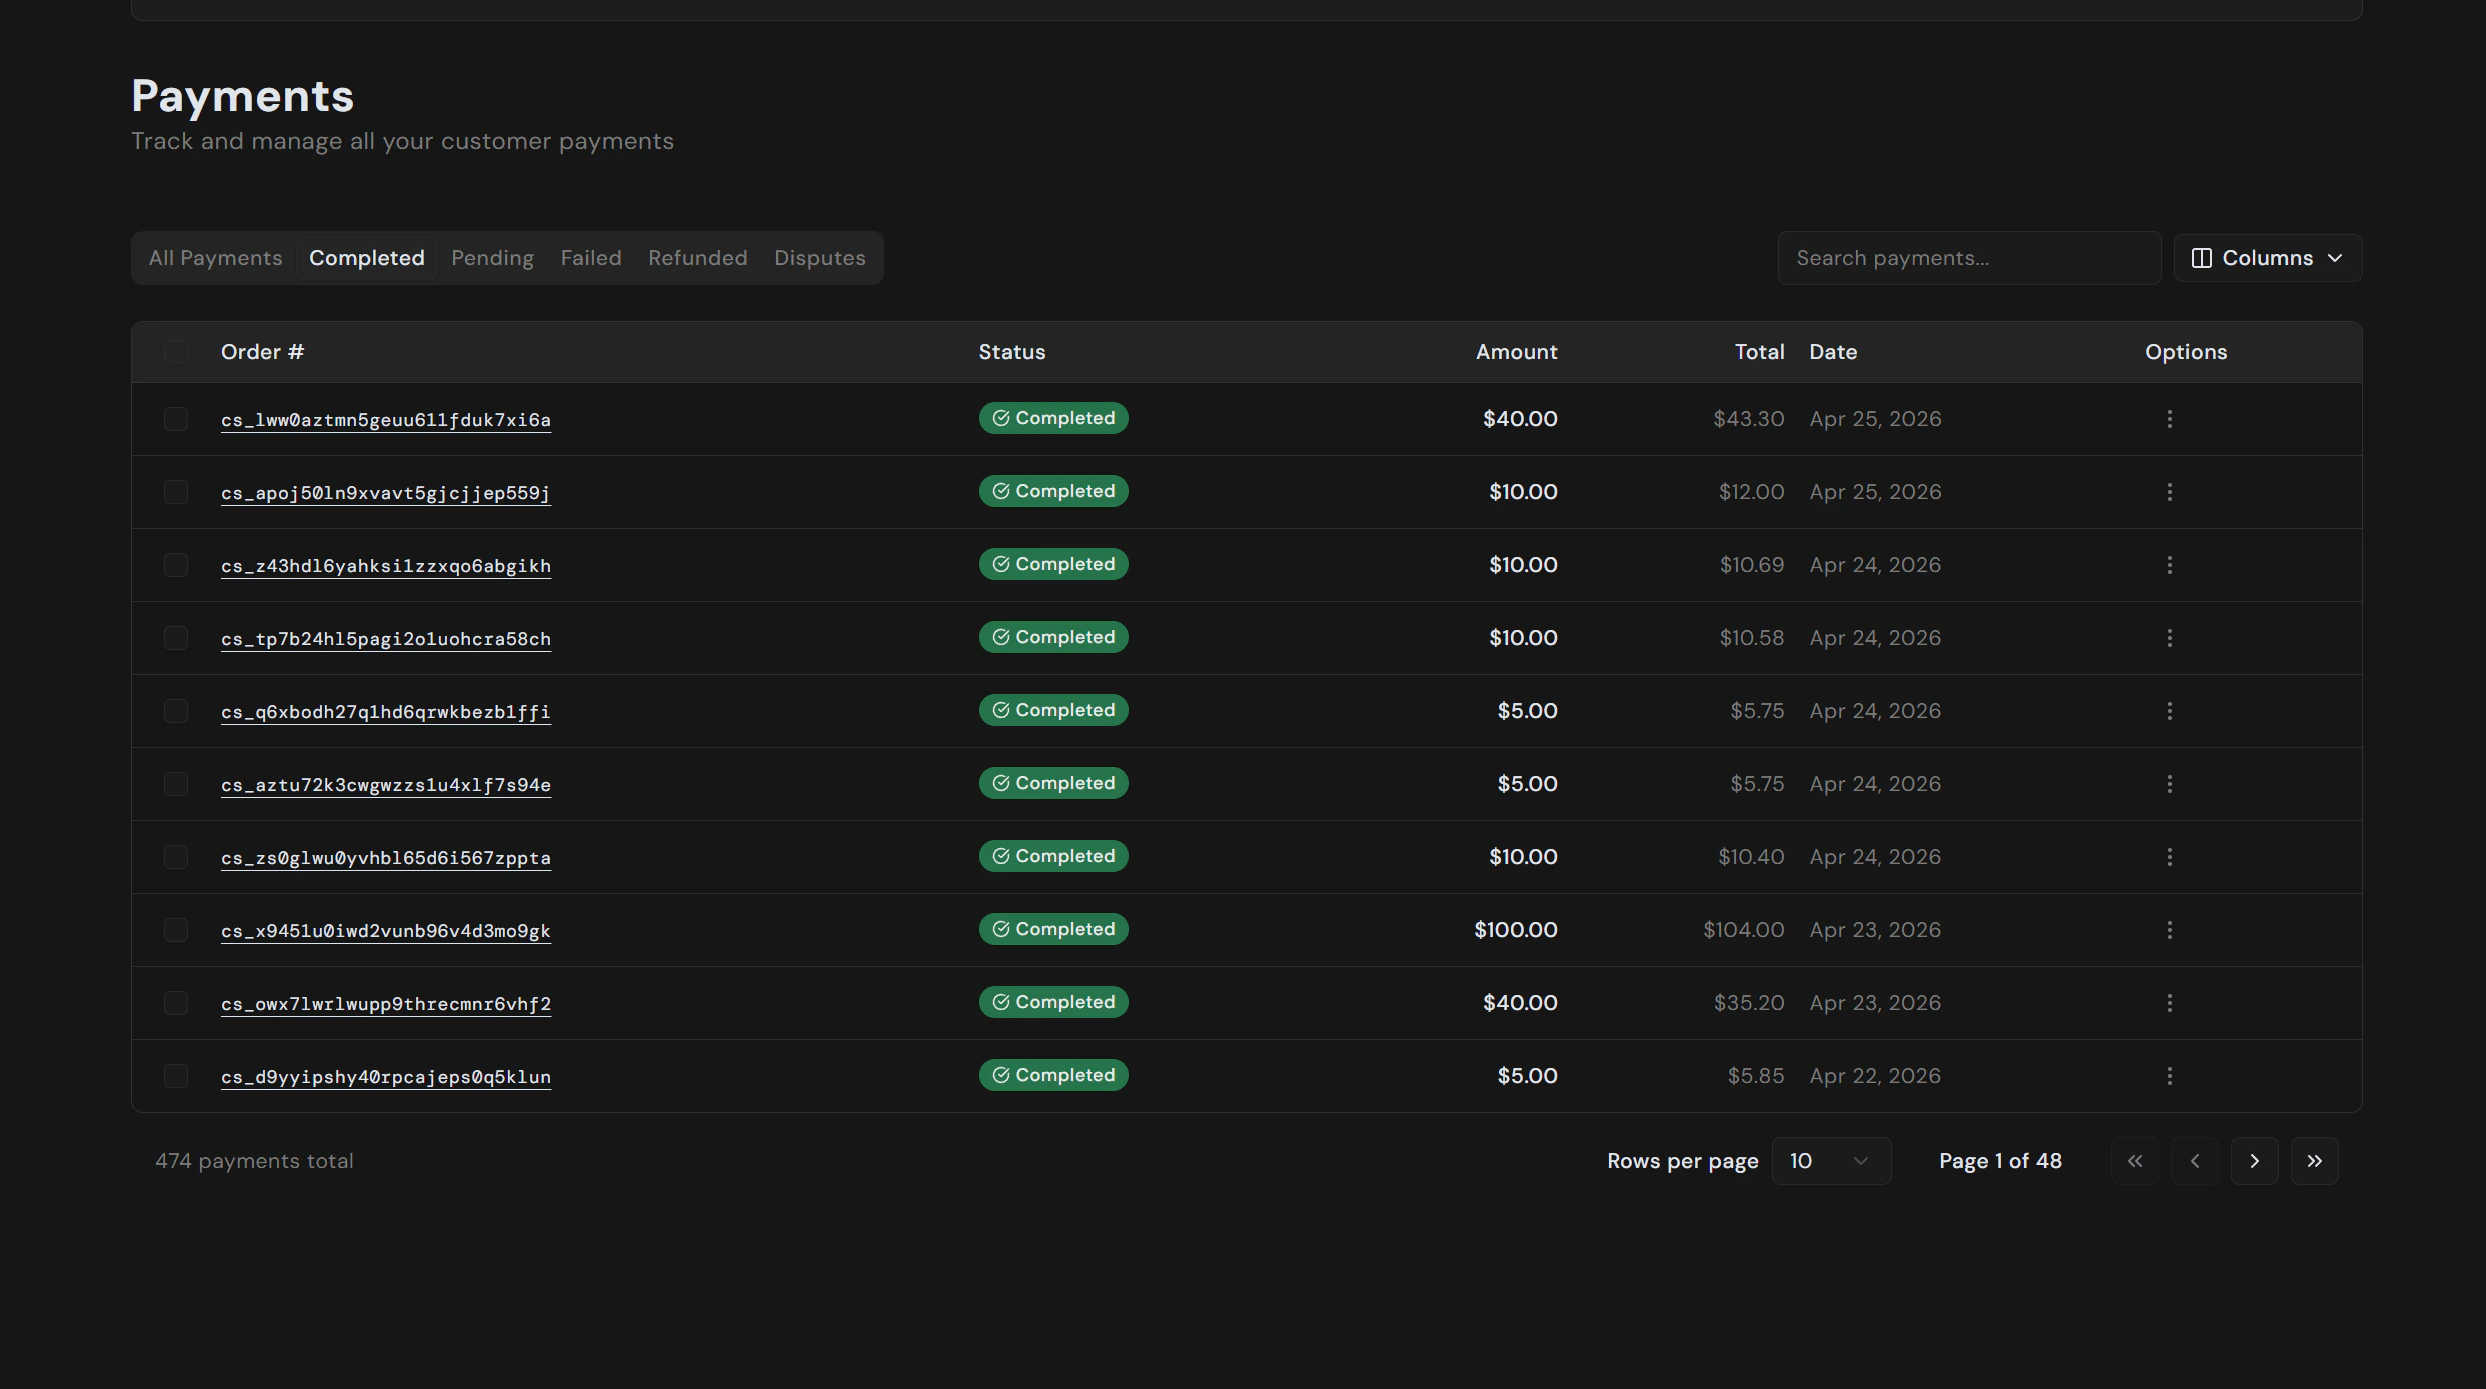Click Completed badge in the $43.30 row
Screen dimensions: 2486x1389
(x=1053, y=418)
